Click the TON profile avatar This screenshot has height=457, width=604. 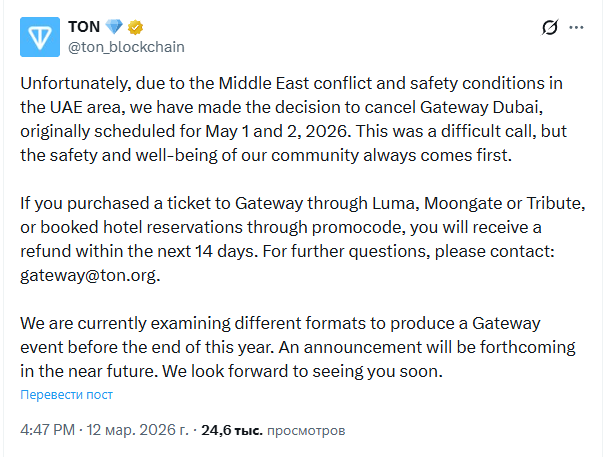[40, 35]
